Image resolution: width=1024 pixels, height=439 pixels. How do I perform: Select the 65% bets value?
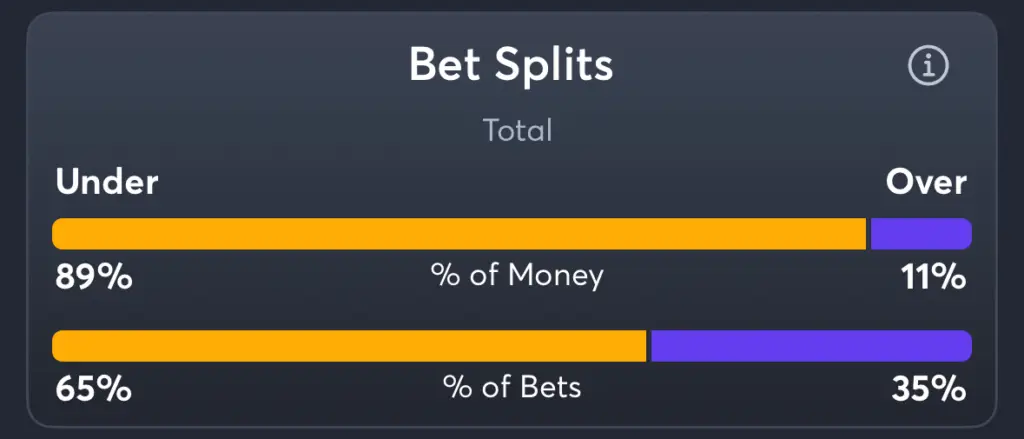(93, 390)
